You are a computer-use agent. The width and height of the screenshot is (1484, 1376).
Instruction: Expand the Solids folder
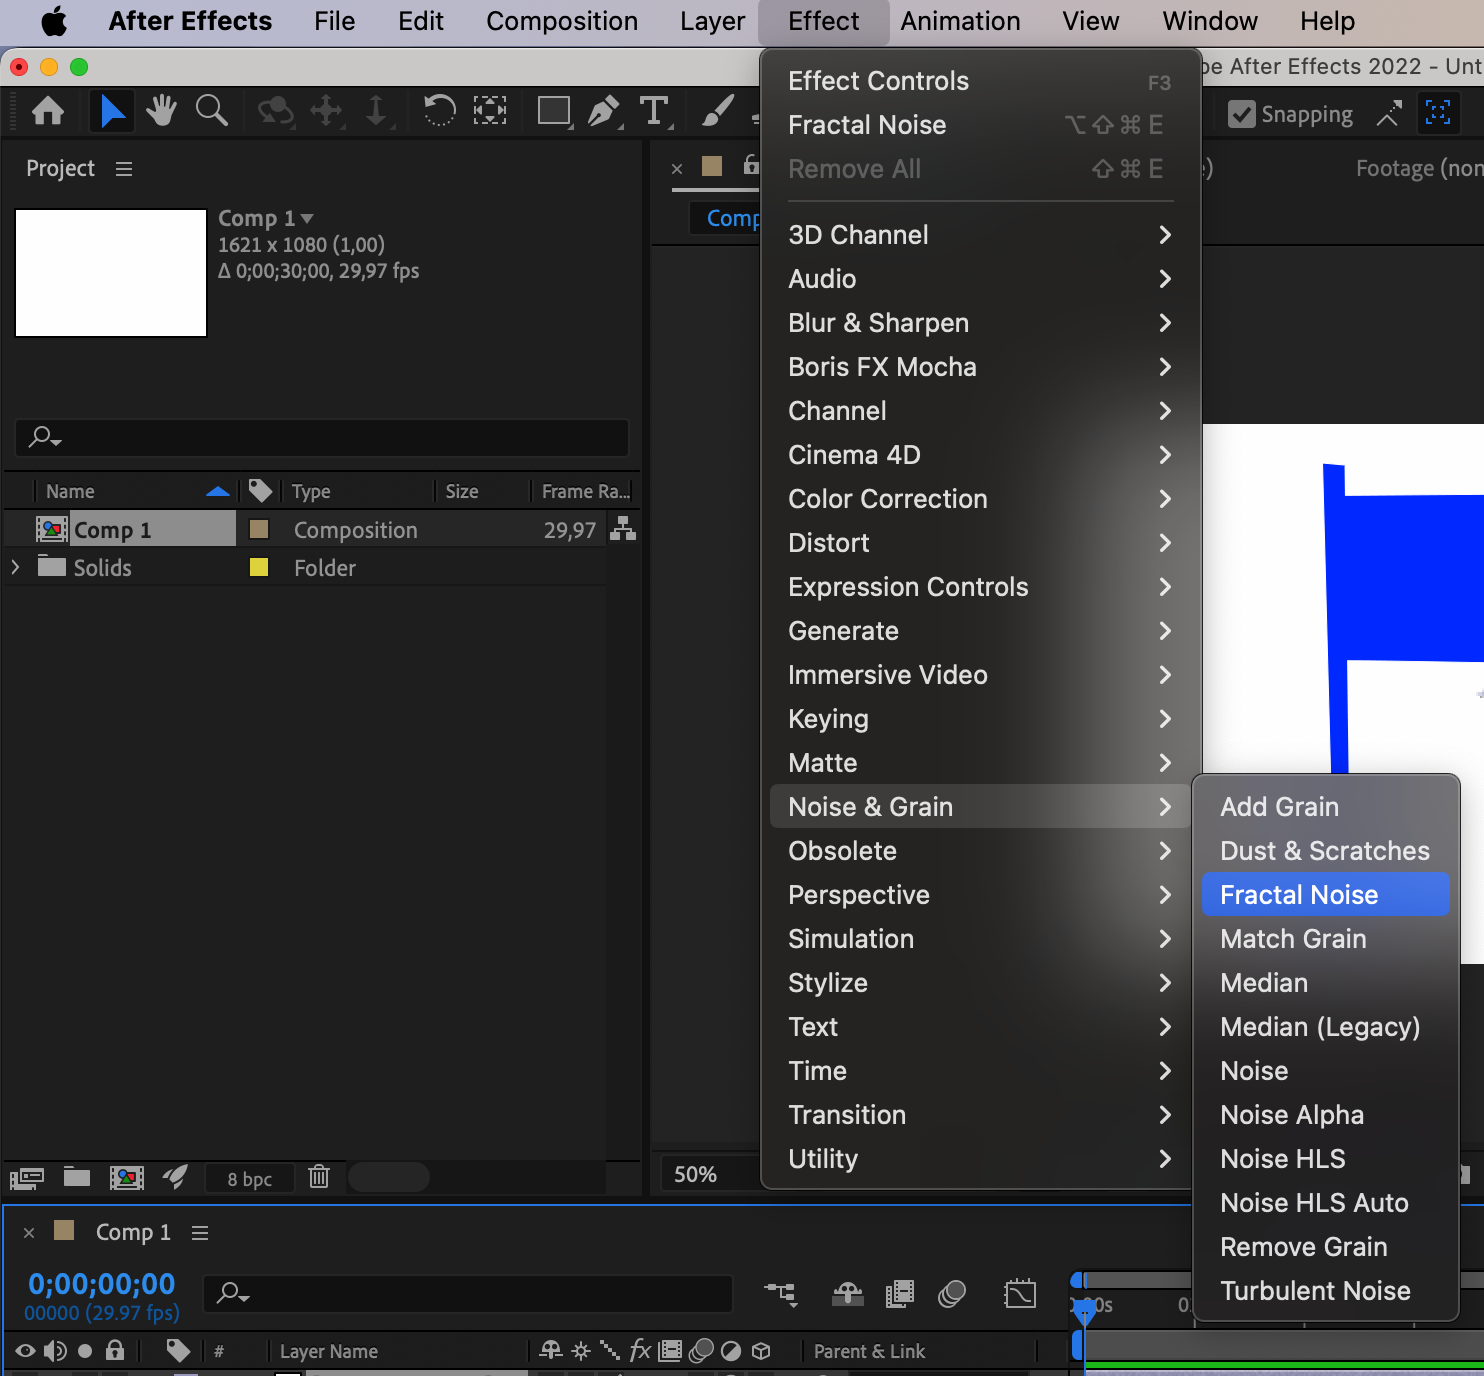15,567
